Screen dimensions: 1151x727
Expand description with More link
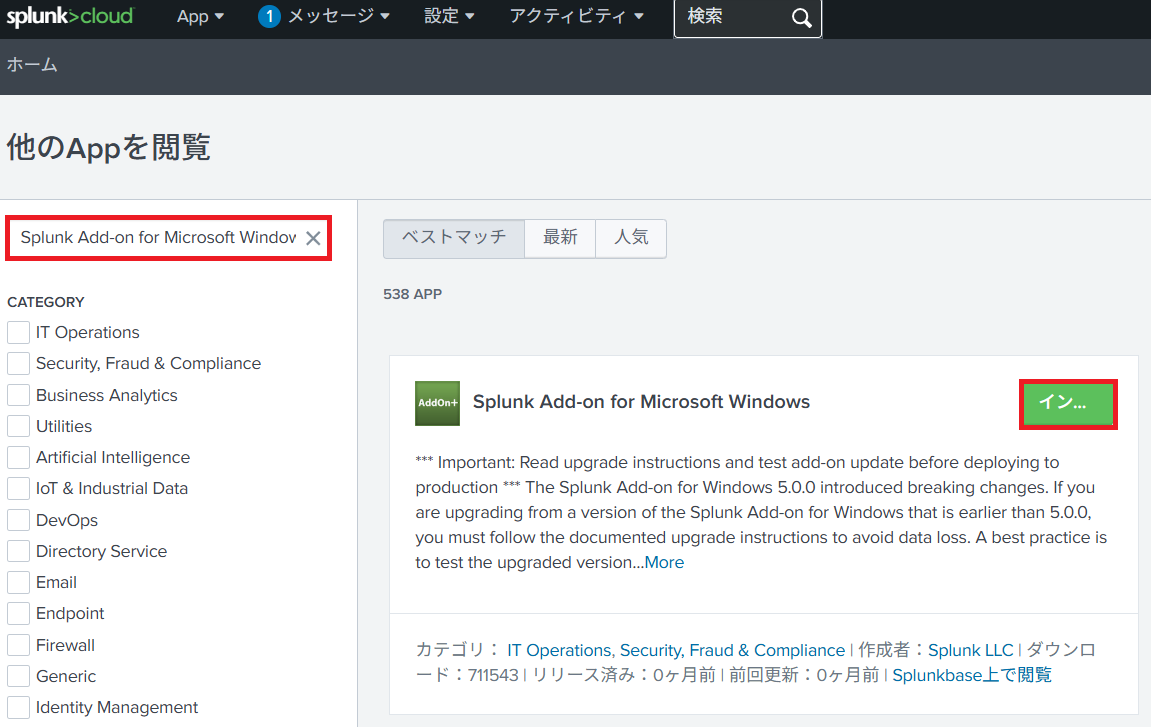pyautogui.click(x=664, y=562)
